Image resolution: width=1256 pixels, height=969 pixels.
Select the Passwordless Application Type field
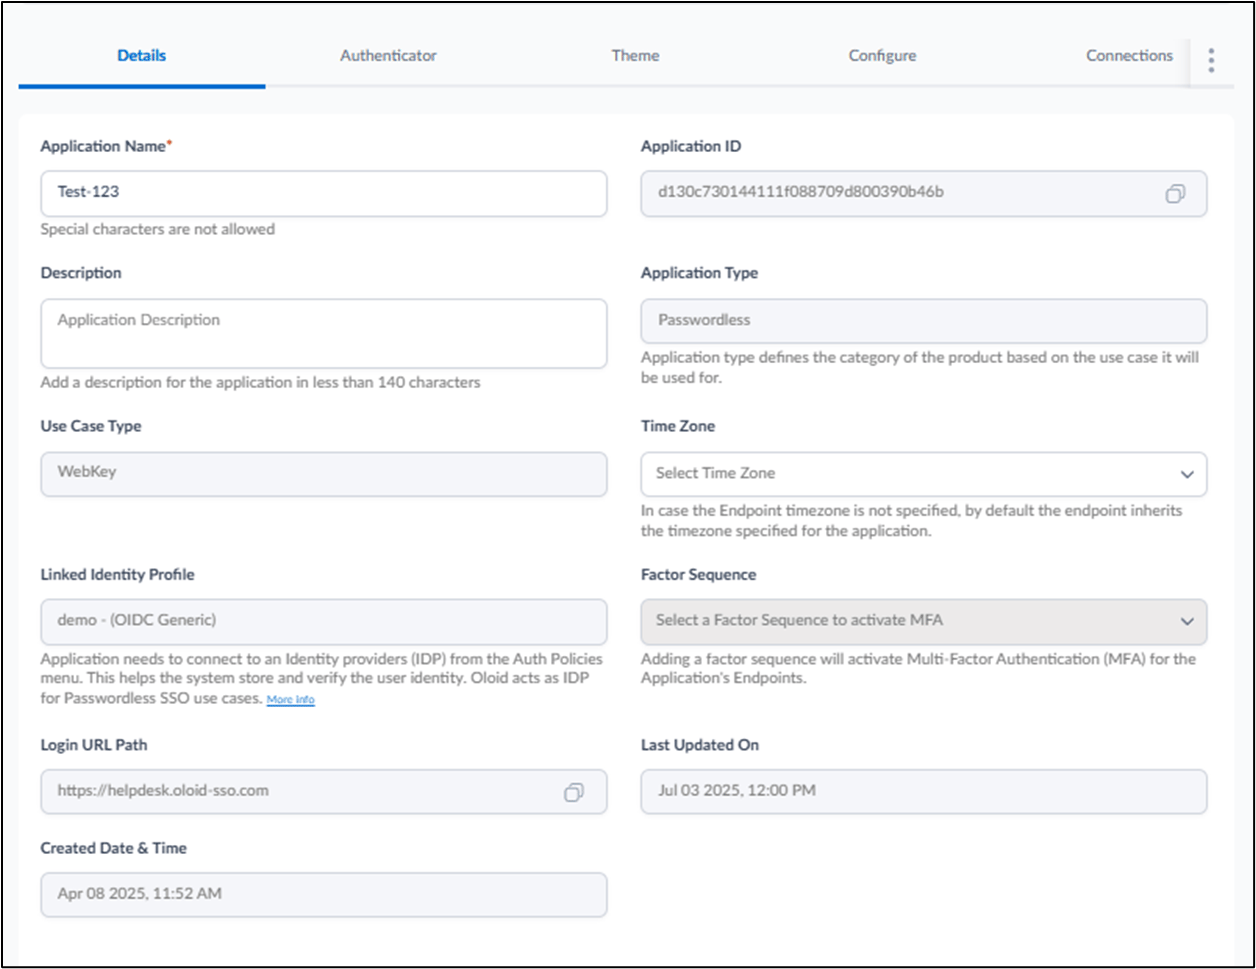tap(923, 321)
